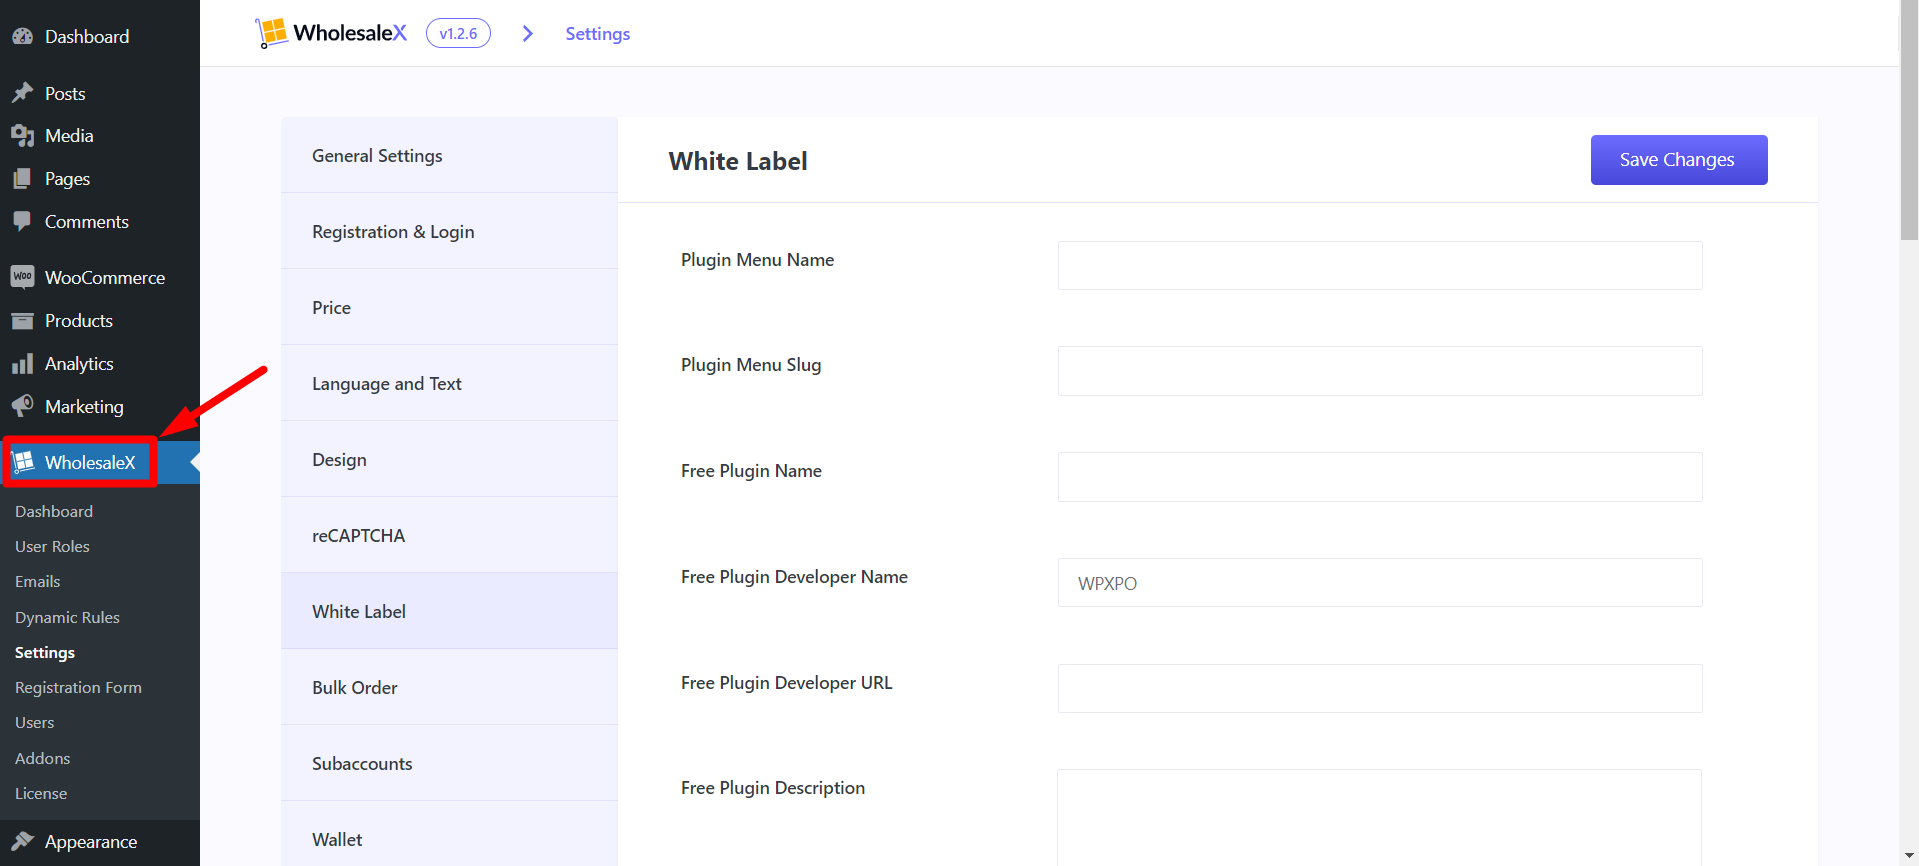Screen dimensions: 1919x866
Task: Focus the Plugin Menu Name field
Action: coord(1380,265)
